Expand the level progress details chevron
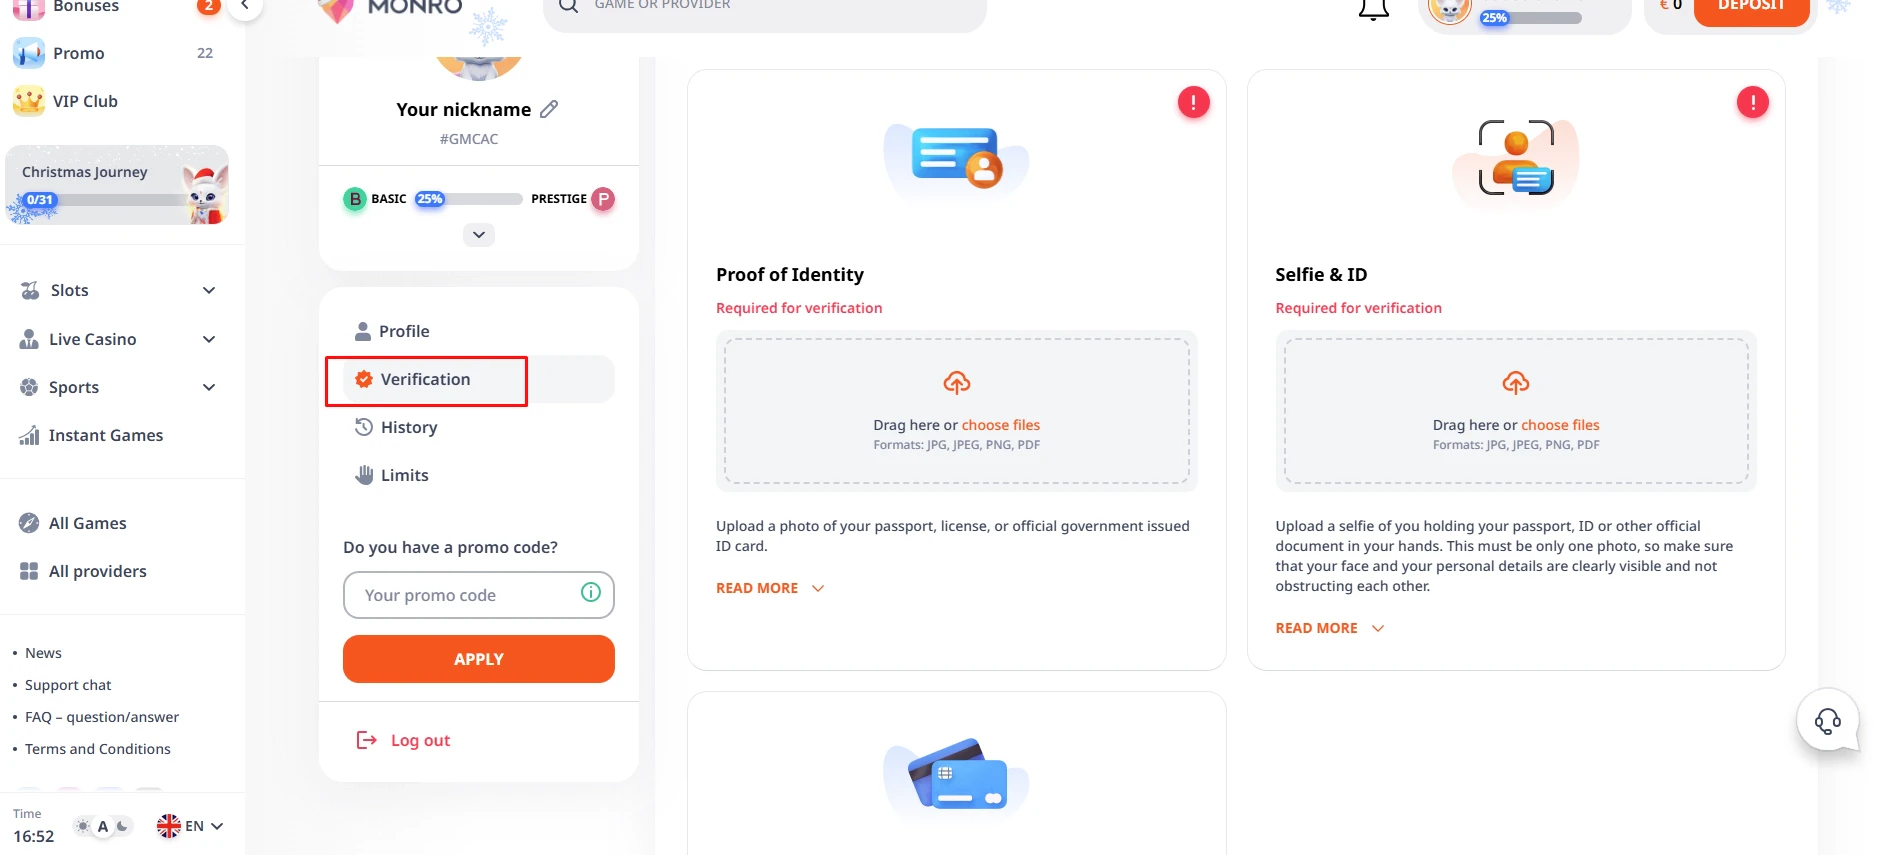 pyautogui.click(x=479, y=235)
